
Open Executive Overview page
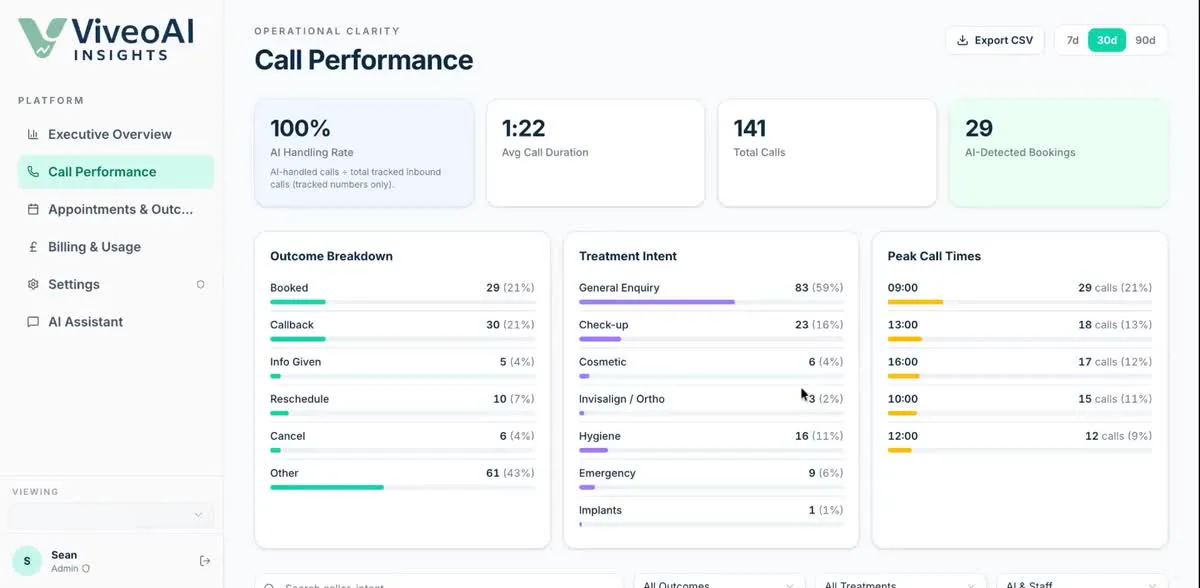[115, 134]
